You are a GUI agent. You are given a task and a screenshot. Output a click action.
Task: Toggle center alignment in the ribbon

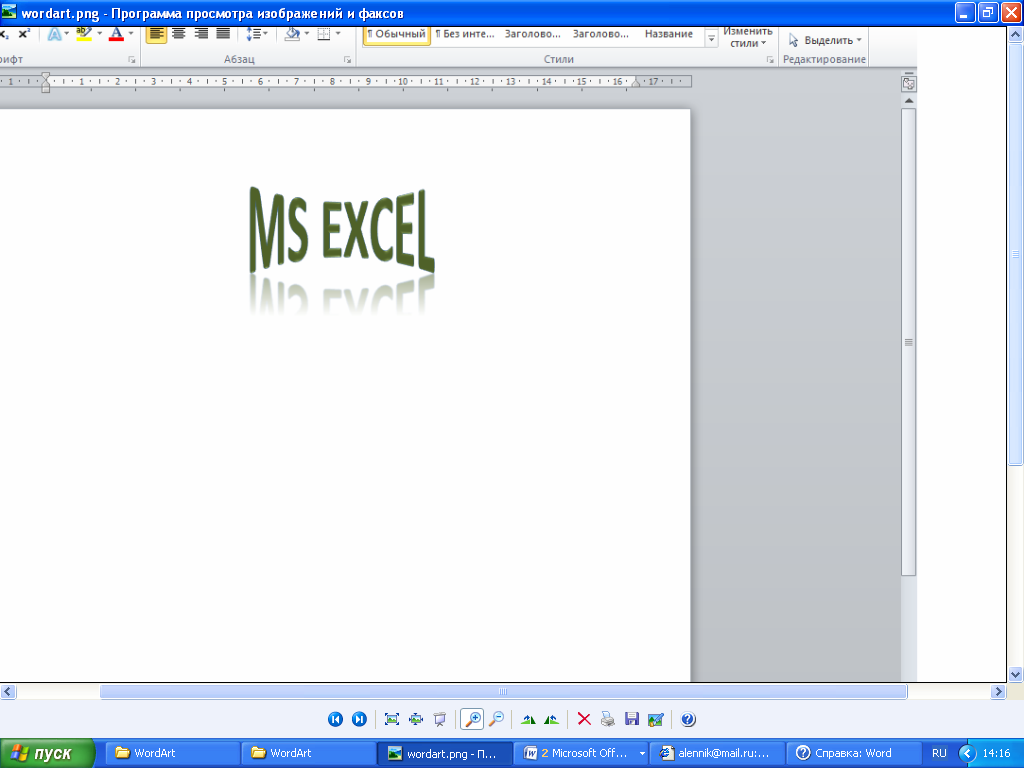tap(178, 34)
